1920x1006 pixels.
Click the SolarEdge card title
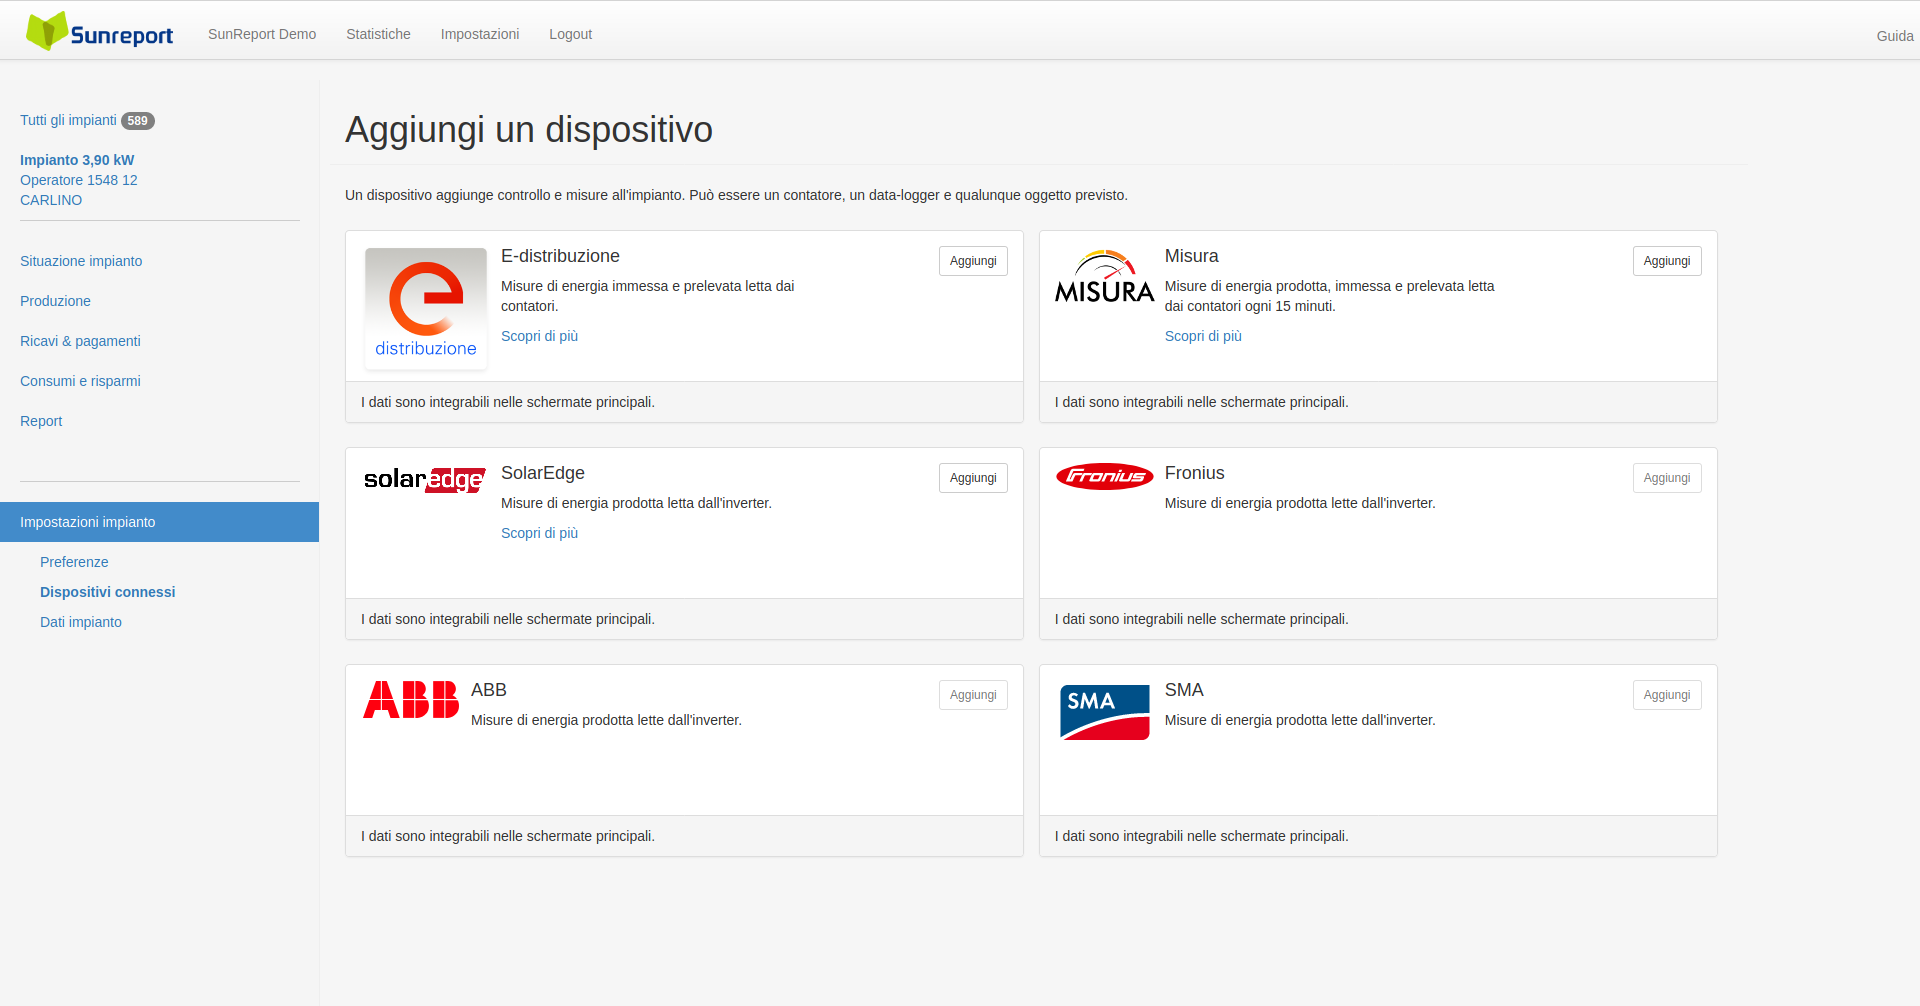tap(543, 473)
